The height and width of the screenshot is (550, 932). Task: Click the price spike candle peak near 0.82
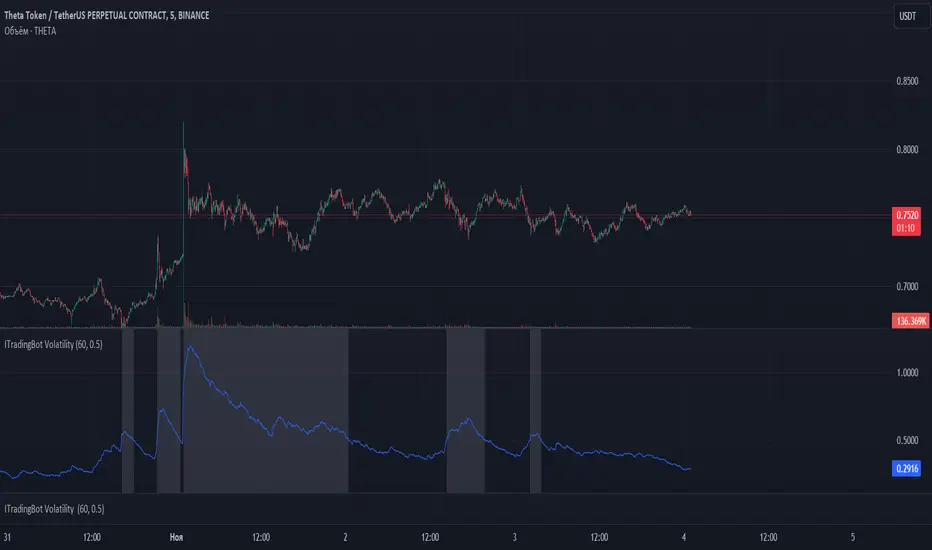[183, 124]
